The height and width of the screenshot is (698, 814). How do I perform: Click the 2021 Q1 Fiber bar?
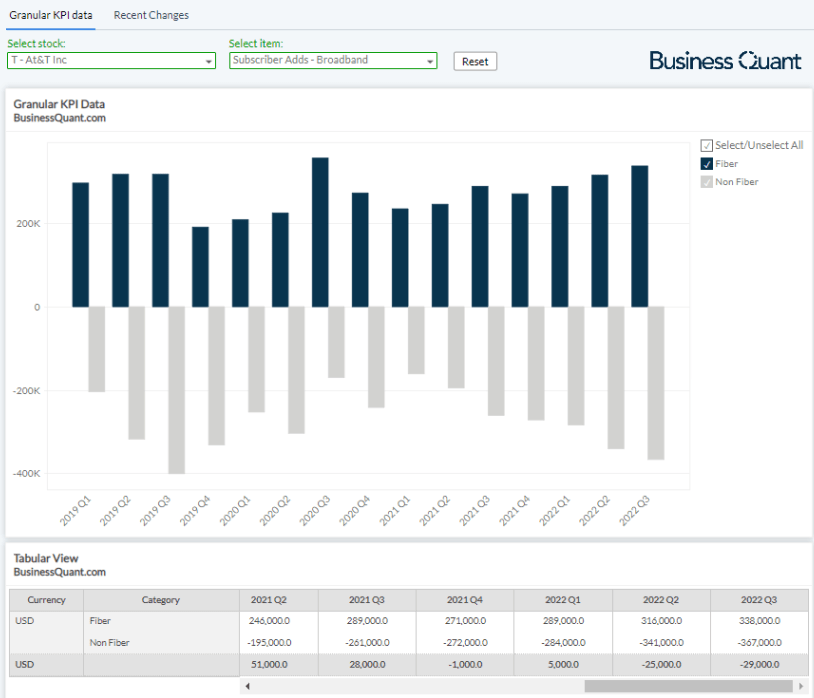click(400, 258)
